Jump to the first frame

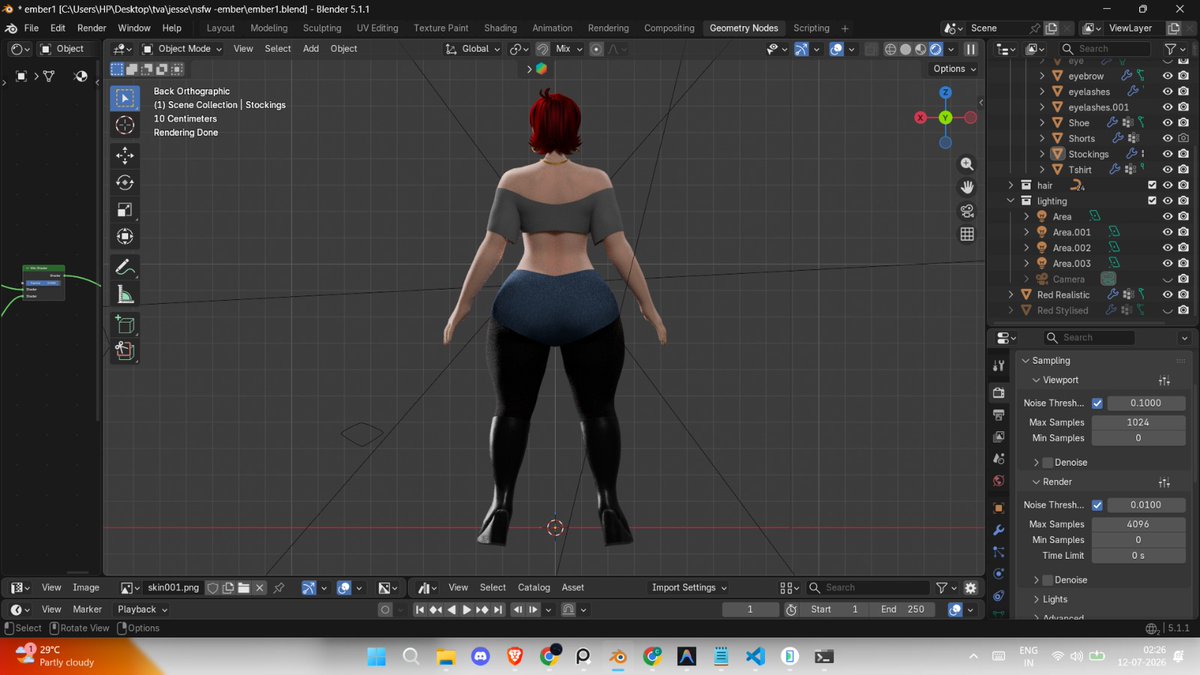click(x=421, y=609)
